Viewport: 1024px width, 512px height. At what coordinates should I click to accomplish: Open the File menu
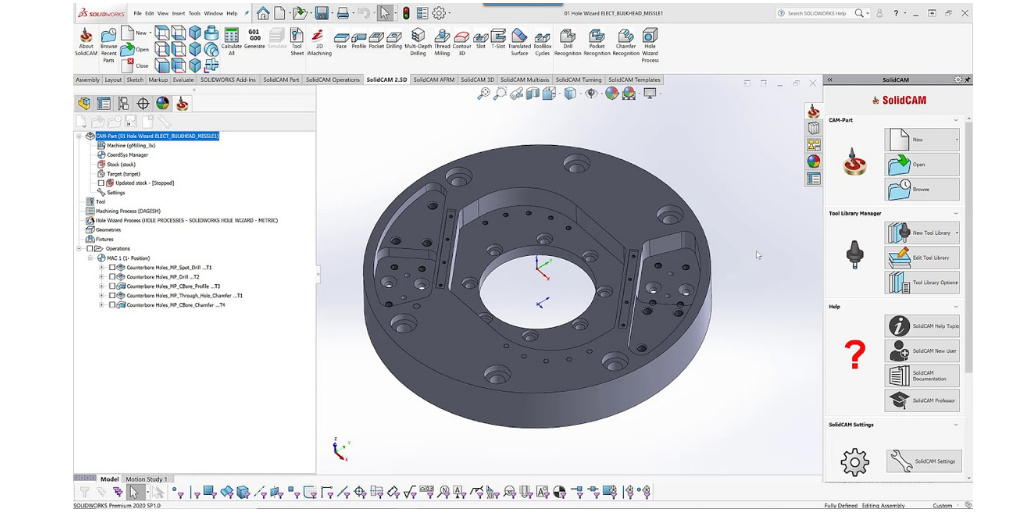point(137,13)
